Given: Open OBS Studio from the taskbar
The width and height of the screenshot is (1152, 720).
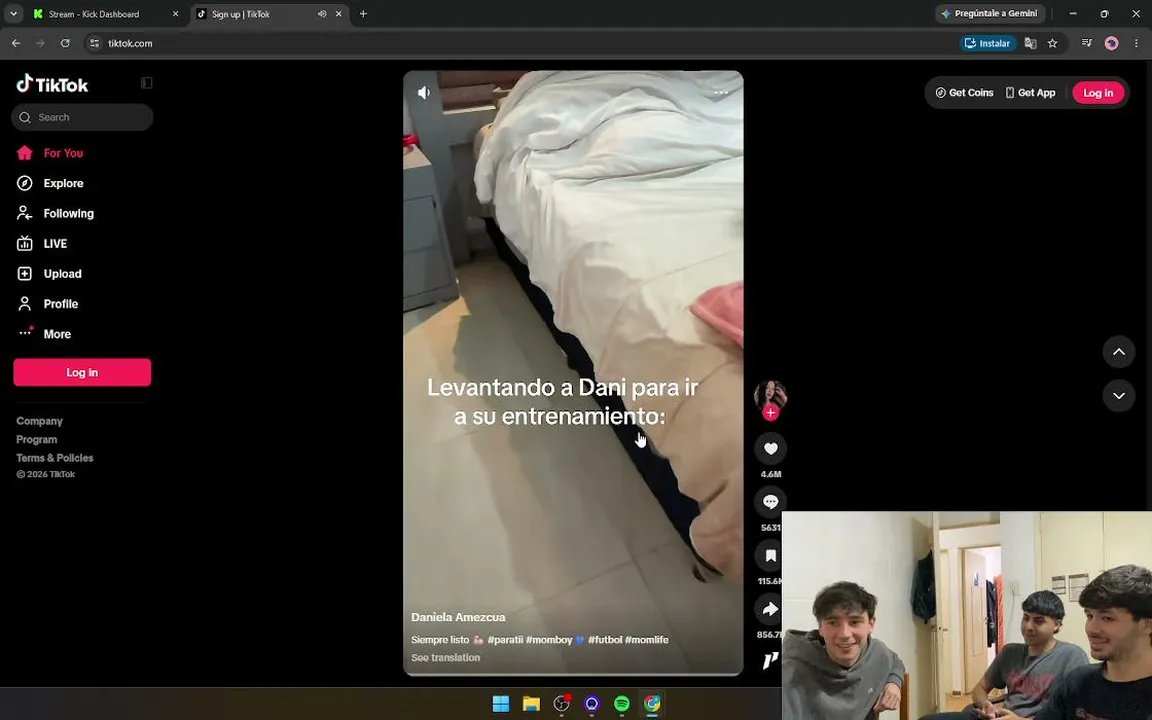Looking at the screenshot, I should click(x=561, y=704).
